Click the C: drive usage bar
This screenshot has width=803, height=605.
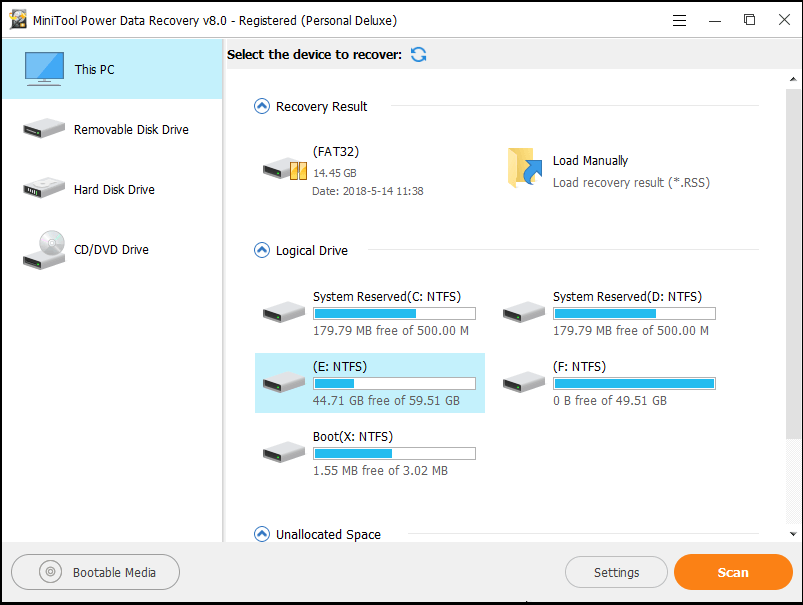394,313
